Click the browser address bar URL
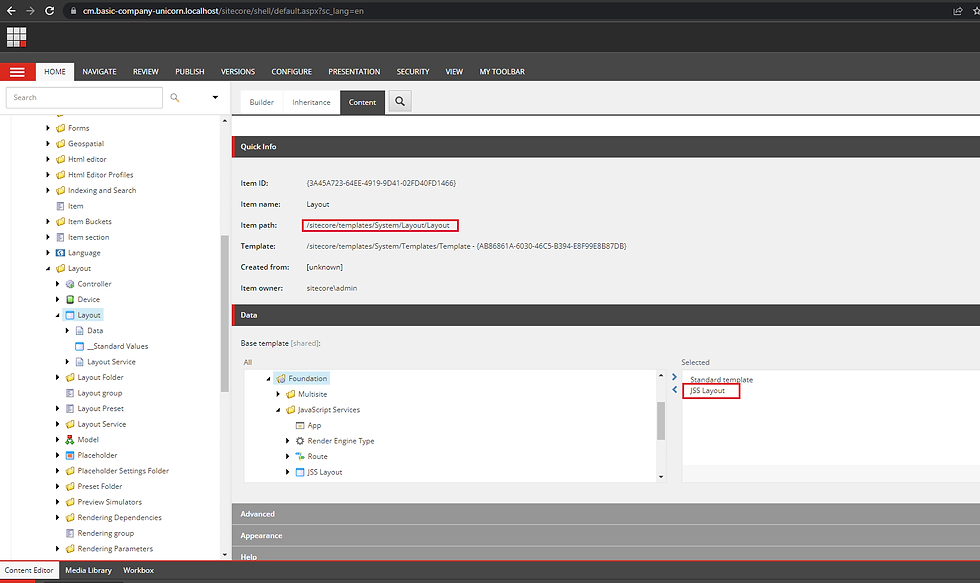This screenshot has height=583, width=980. pyautogui.click(x=223, y=11)
